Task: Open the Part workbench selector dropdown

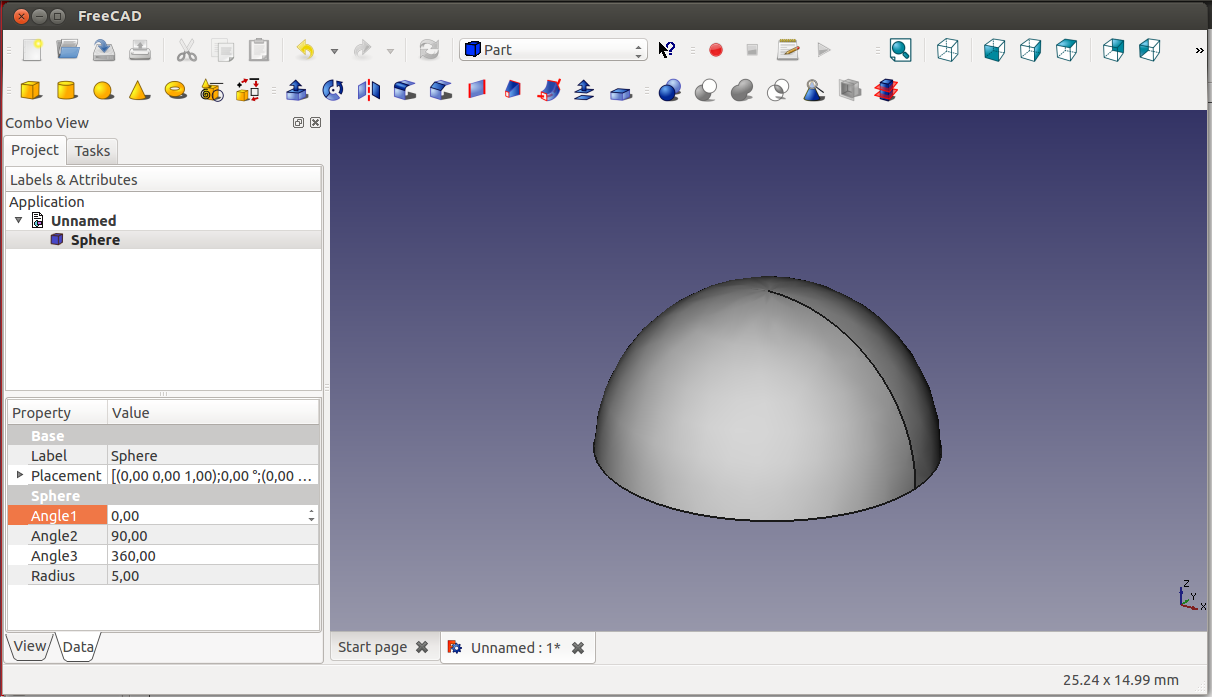Action: [x=553, y=50]
